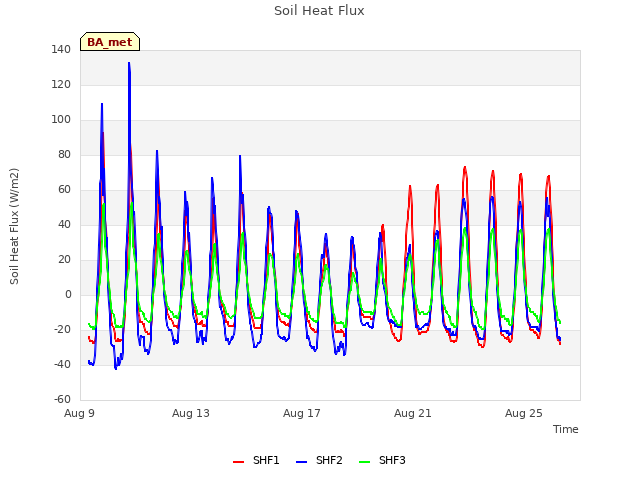Viewport: 640px width, 480px height.
Task: Click the red SHF1 legend swatch
Action: coord(238,461)
